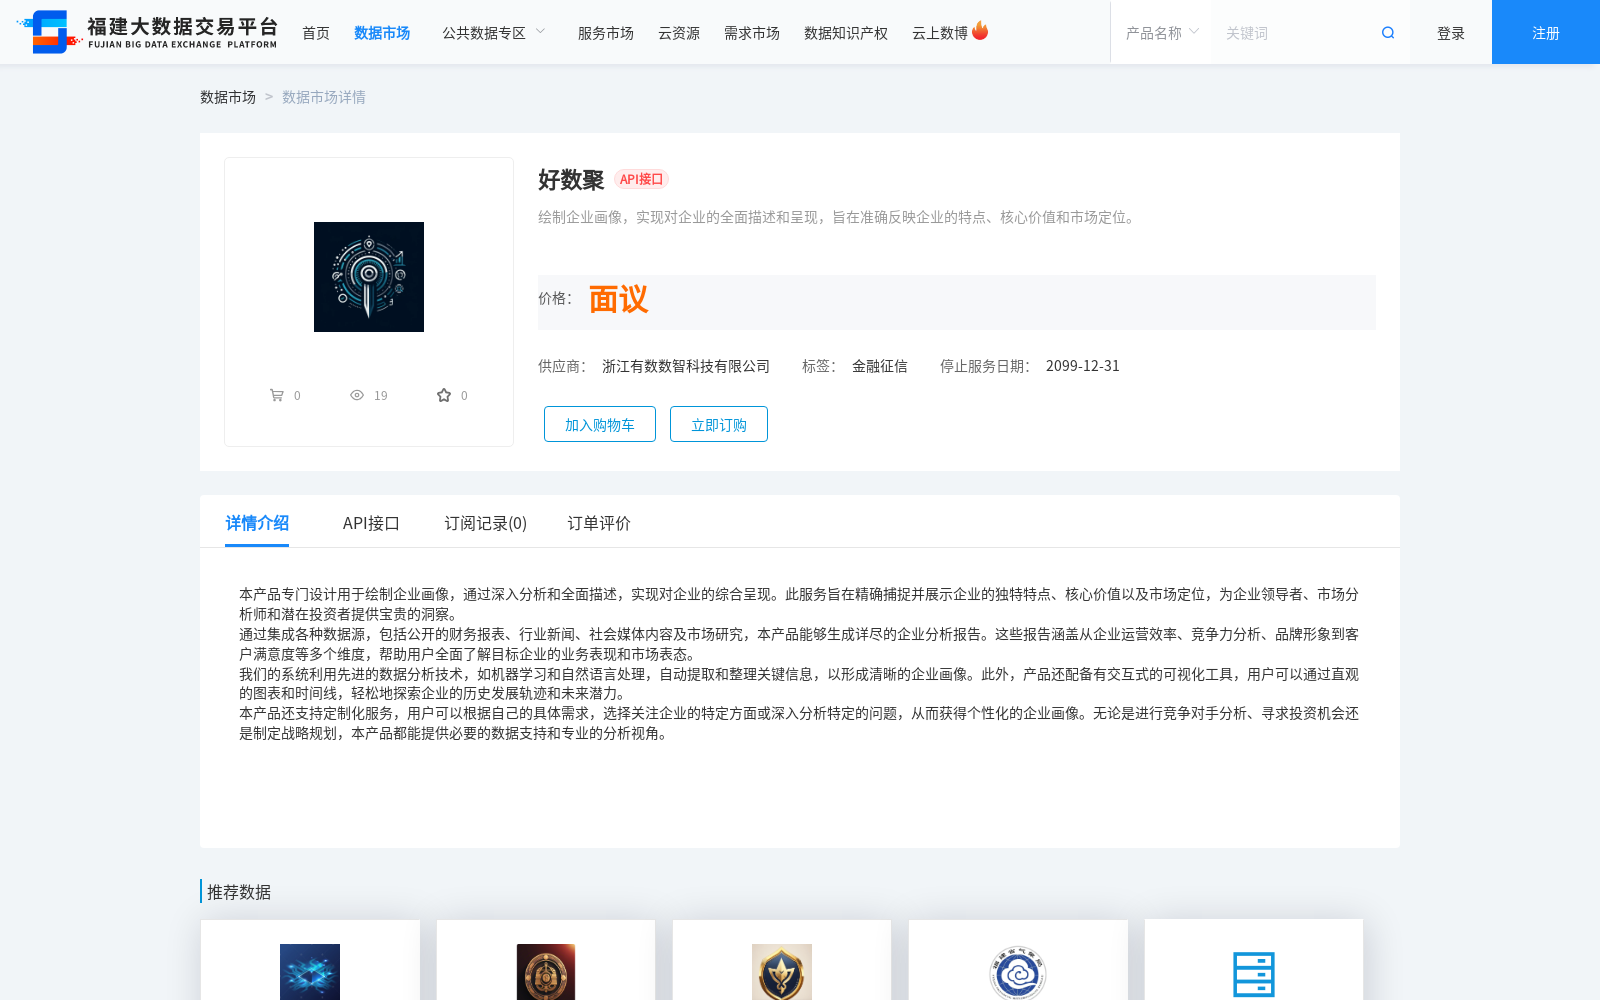Open 数据知识产权 navigation item
Image resolution: width=1600 pixels, height=1000 pixels.
tap(846, 33)
